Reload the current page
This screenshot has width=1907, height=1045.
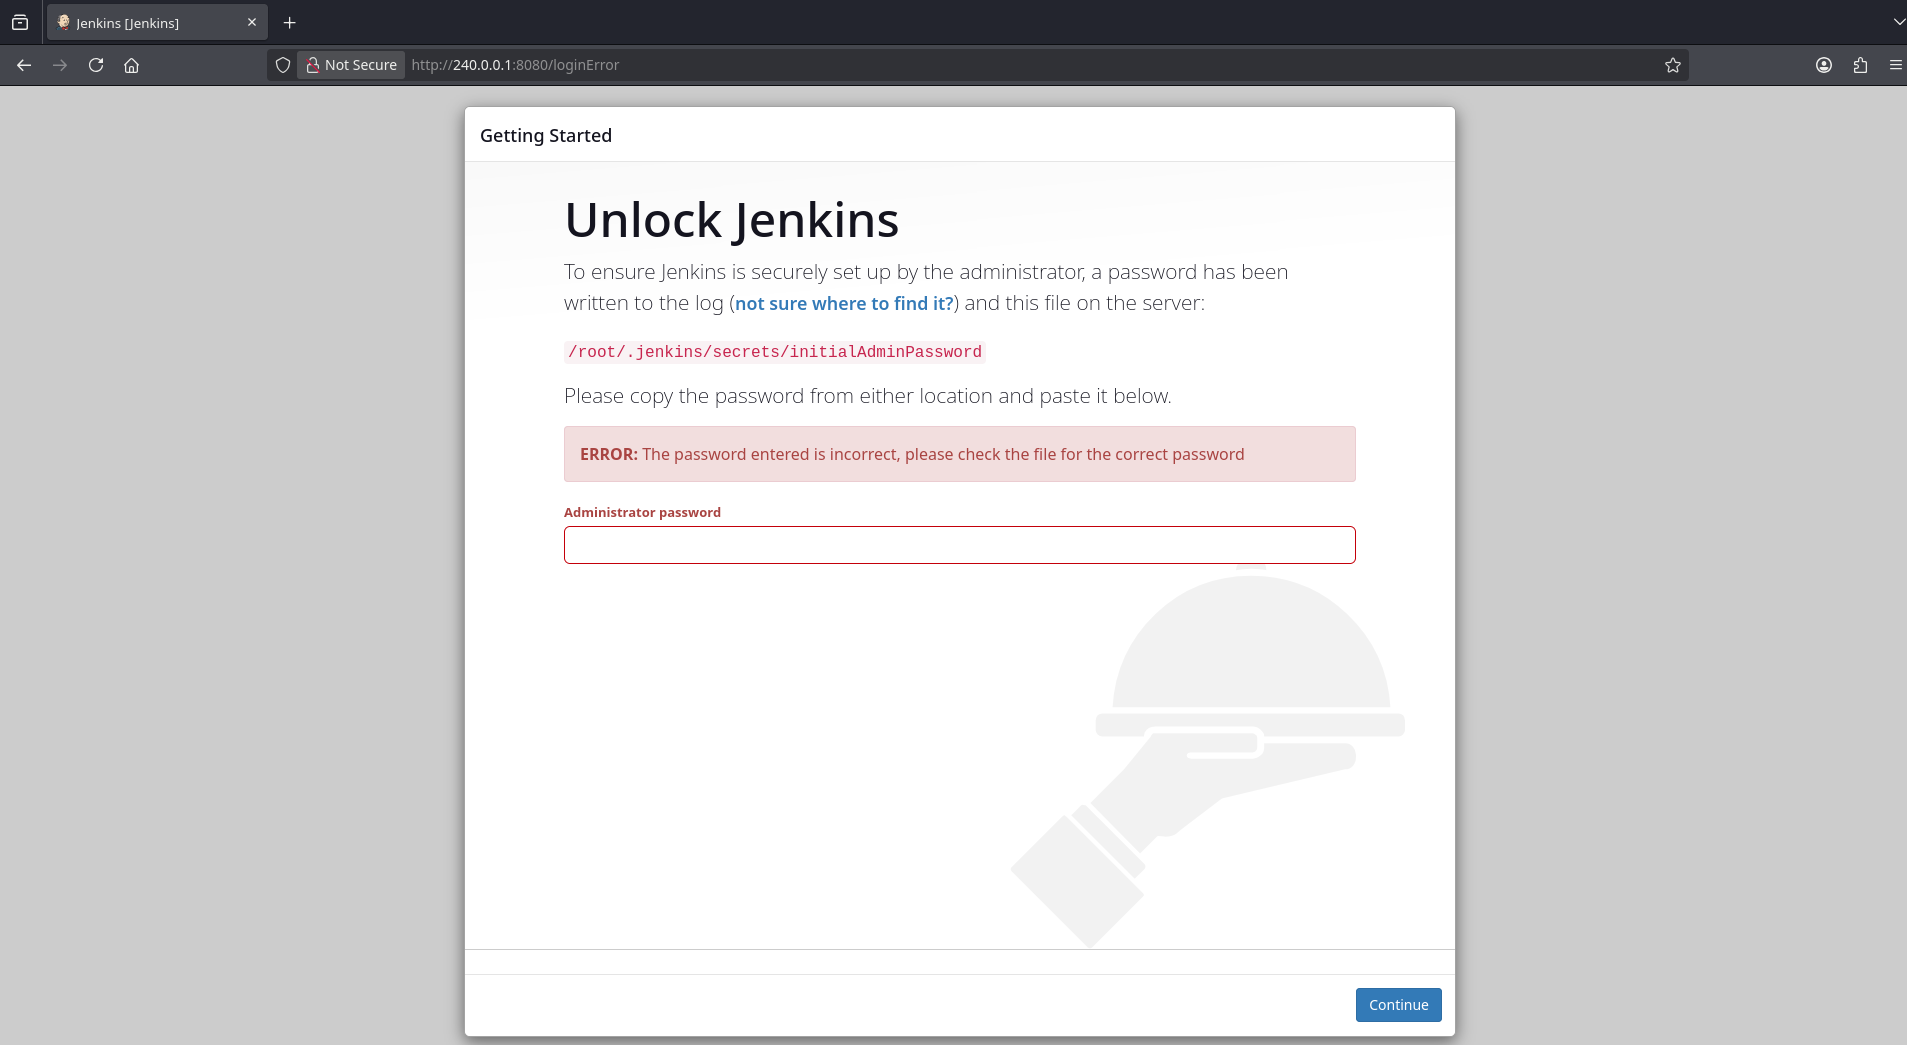pyautogui.click(x=96, y=65)
